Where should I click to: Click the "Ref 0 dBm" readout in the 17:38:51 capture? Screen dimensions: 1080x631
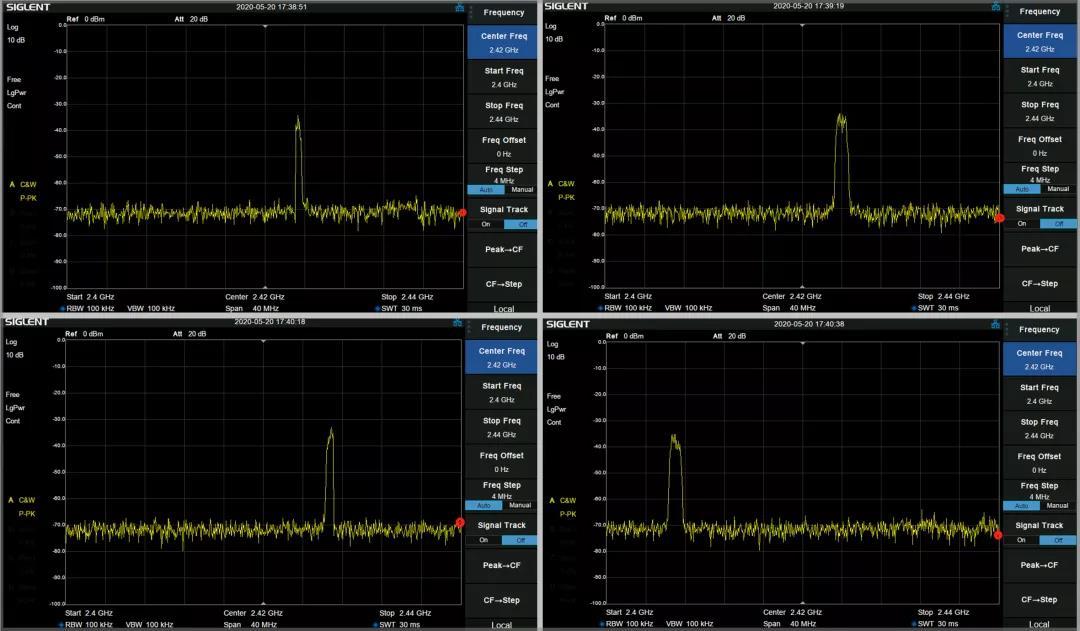point(85,19)
